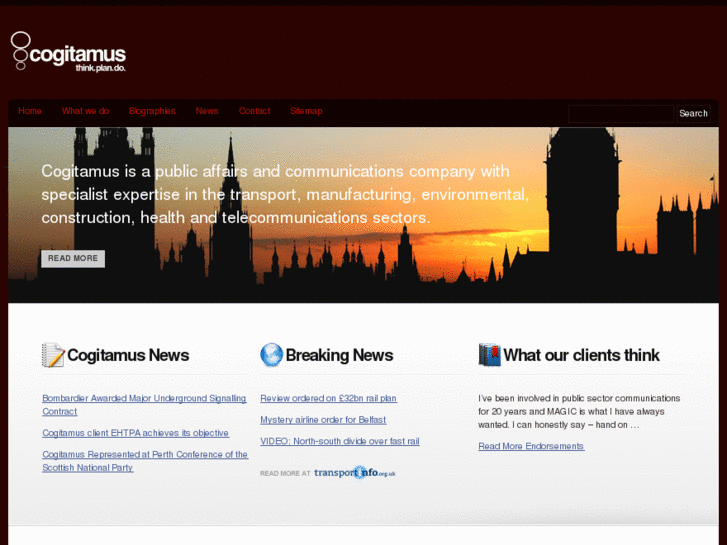Open Bombardier Awarded Major Underground Signalling Contract
The height and width of the screenshot is (545, 727).
pos(144,405)
